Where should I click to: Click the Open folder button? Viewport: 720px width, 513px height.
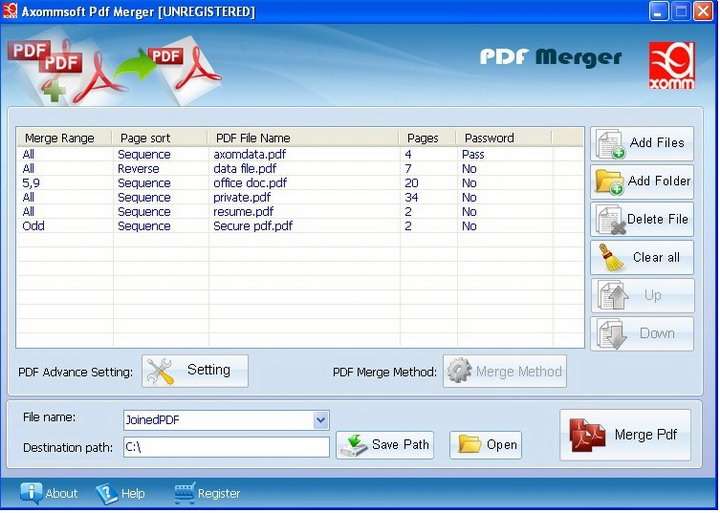(x=485, y=445)
